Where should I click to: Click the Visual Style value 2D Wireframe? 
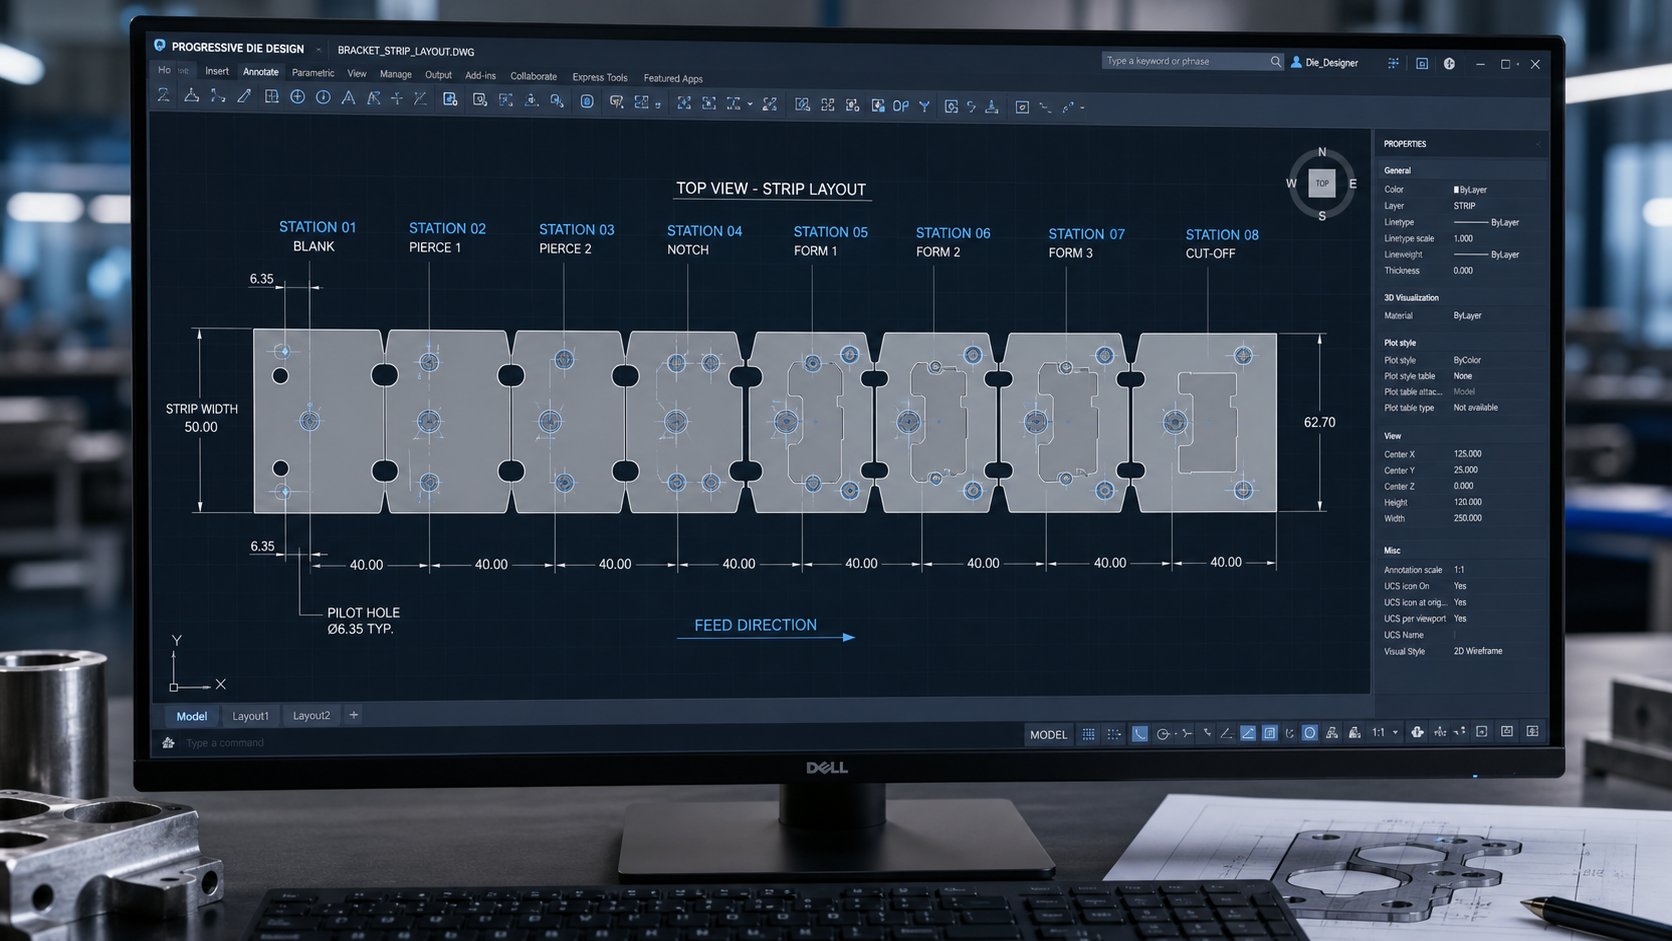pyautogui.click(x=1478, y=651)
